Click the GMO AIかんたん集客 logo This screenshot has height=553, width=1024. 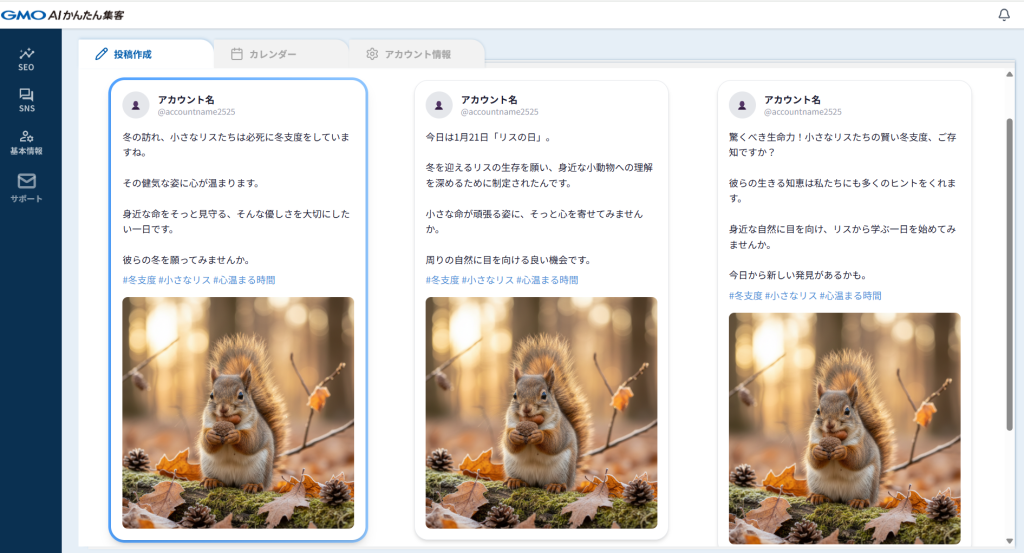click(62, 14)
